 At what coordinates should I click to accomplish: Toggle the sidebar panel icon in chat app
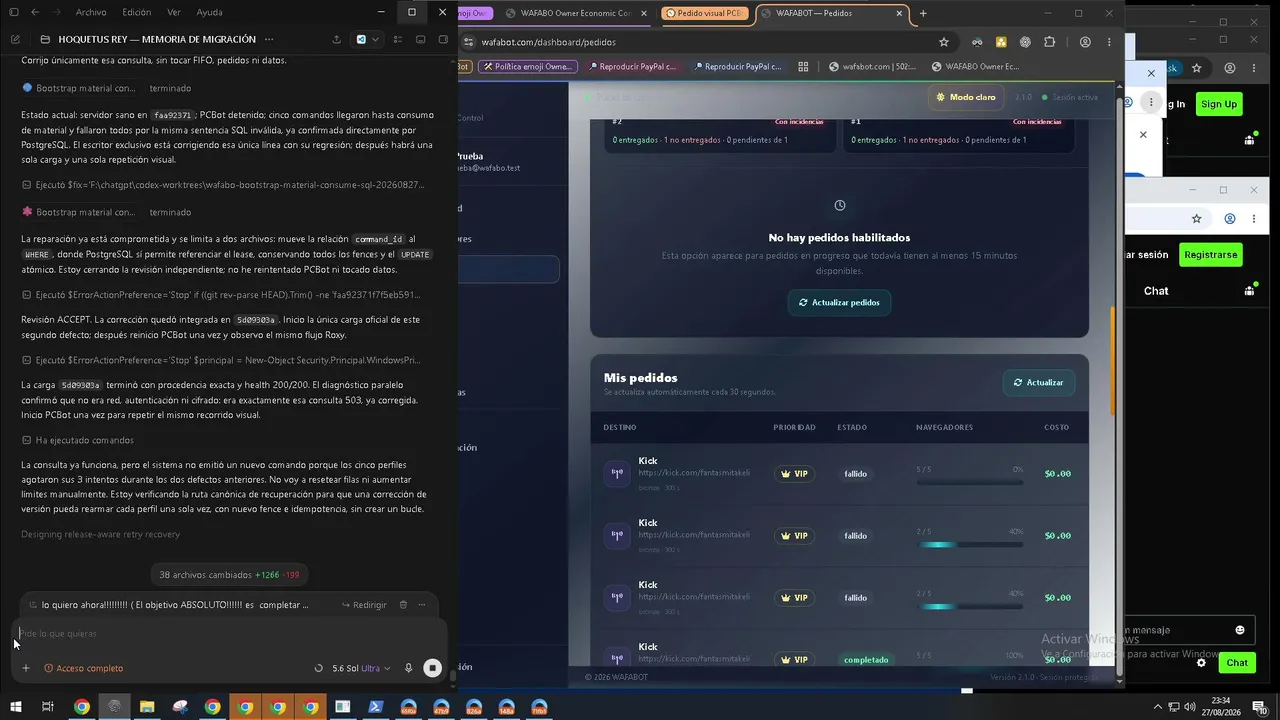pos(14,12)
